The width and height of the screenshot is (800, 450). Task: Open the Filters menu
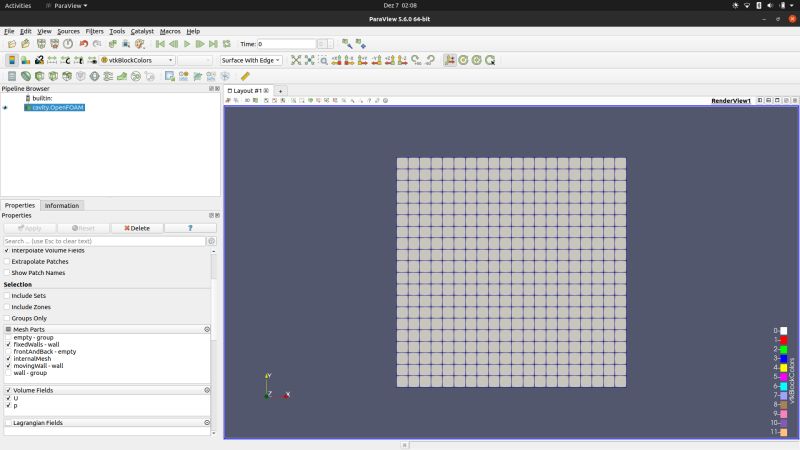pyautogui.click(x=94, y=31)
